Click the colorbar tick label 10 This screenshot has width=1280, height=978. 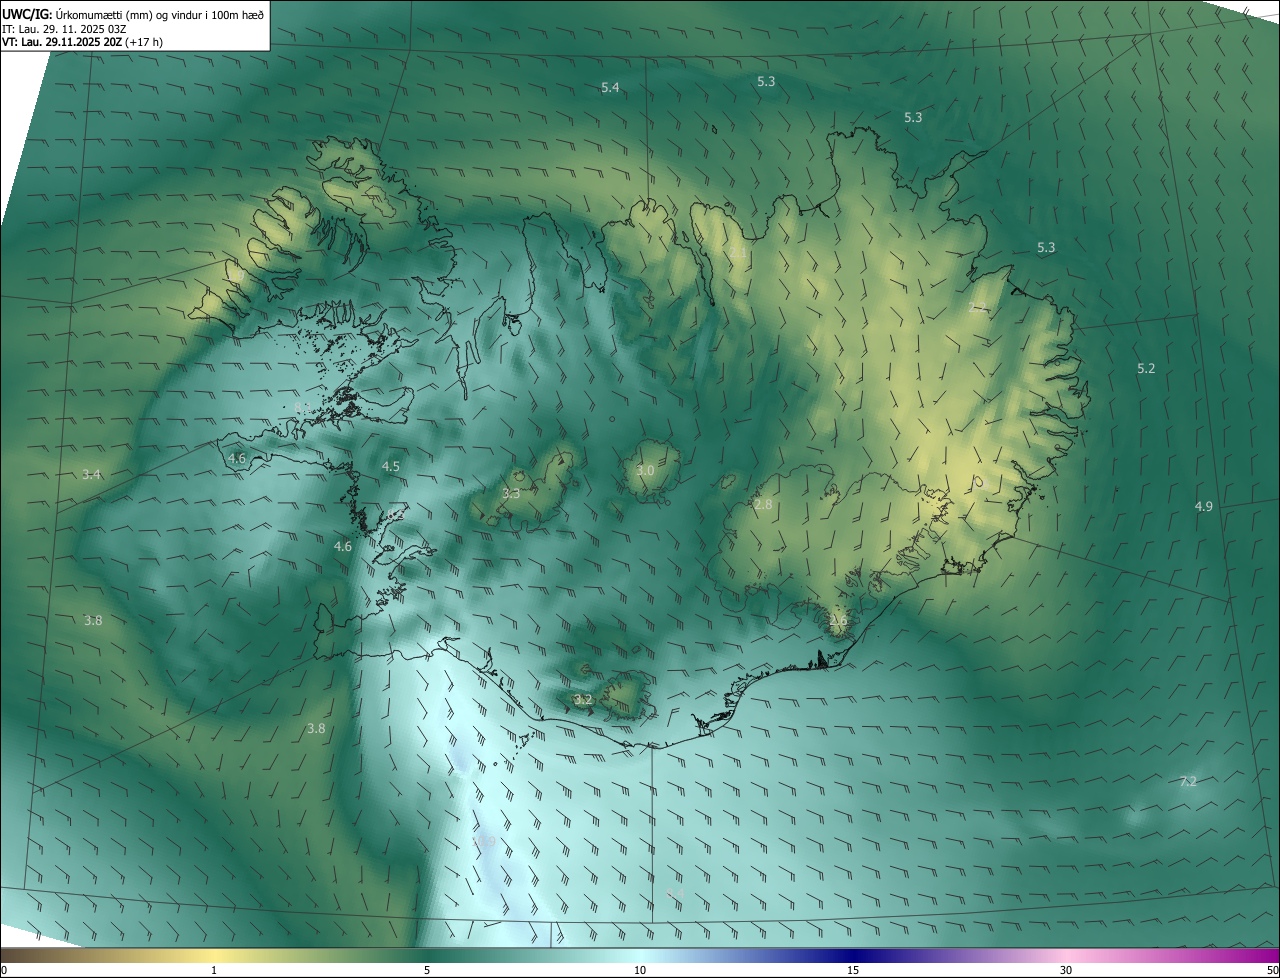(640, 970)
